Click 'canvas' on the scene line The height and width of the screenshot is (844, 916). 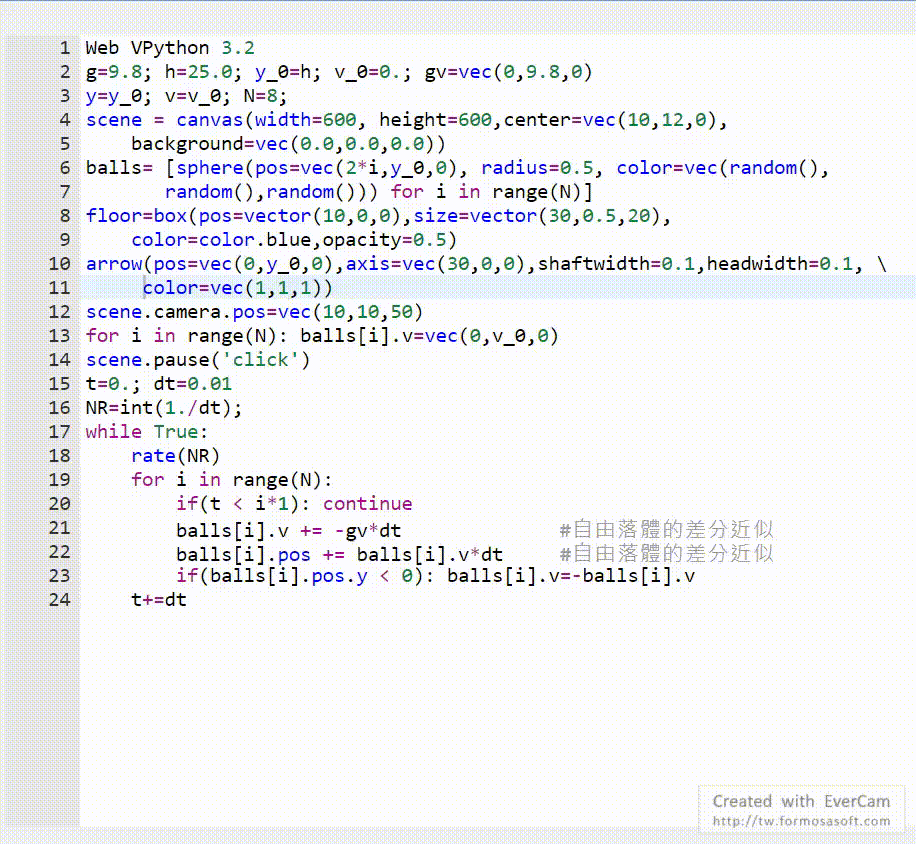[209, 120]
